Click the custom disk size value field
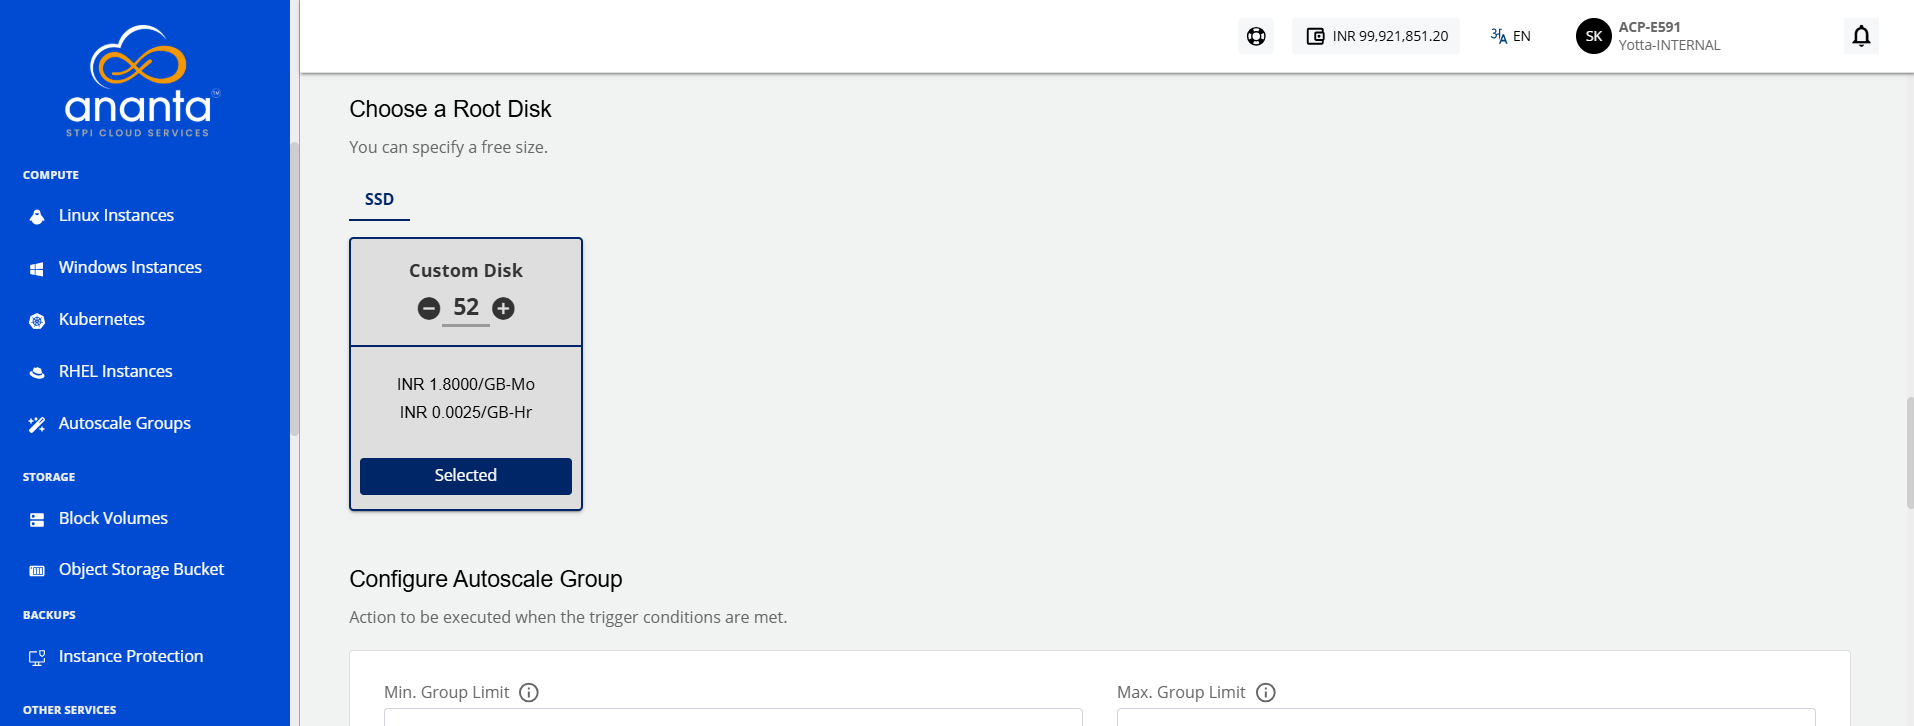 pyautogui.click(x=466, y=308)
